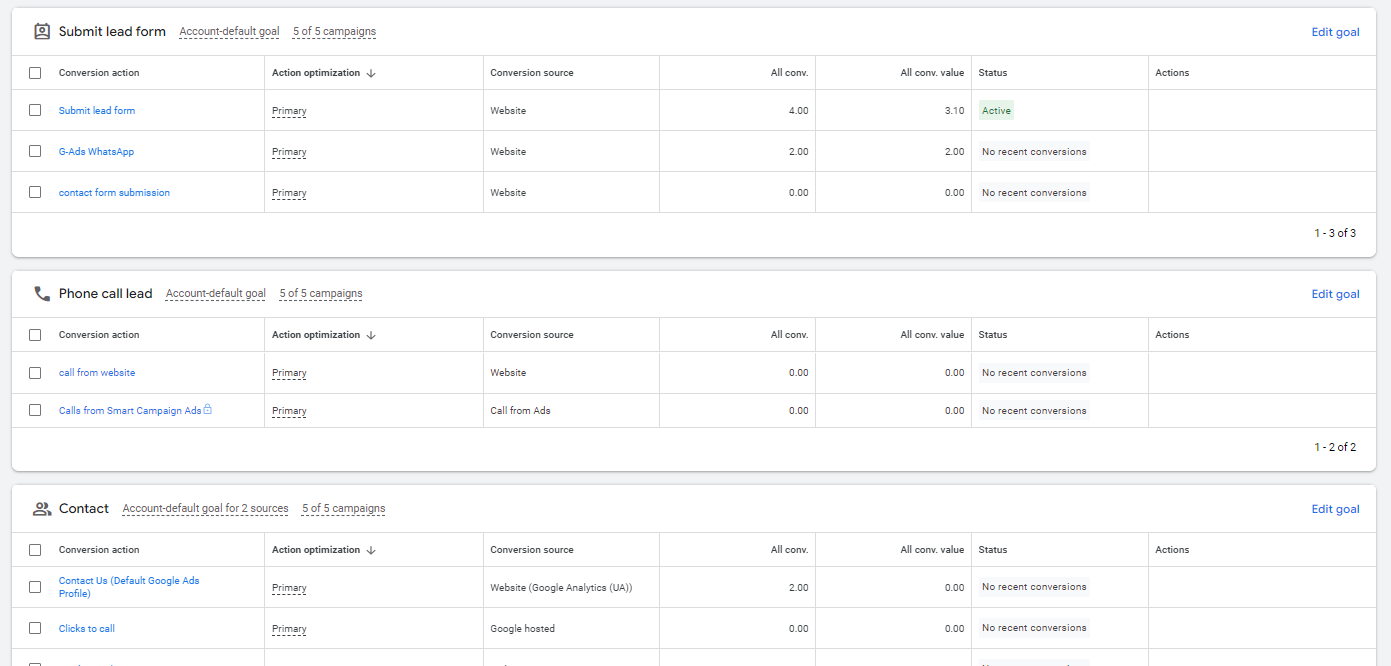Click the Contact goal people icon
Image resolution: width=1391 pixels, height=666 pixels.
tap(42, 509)
